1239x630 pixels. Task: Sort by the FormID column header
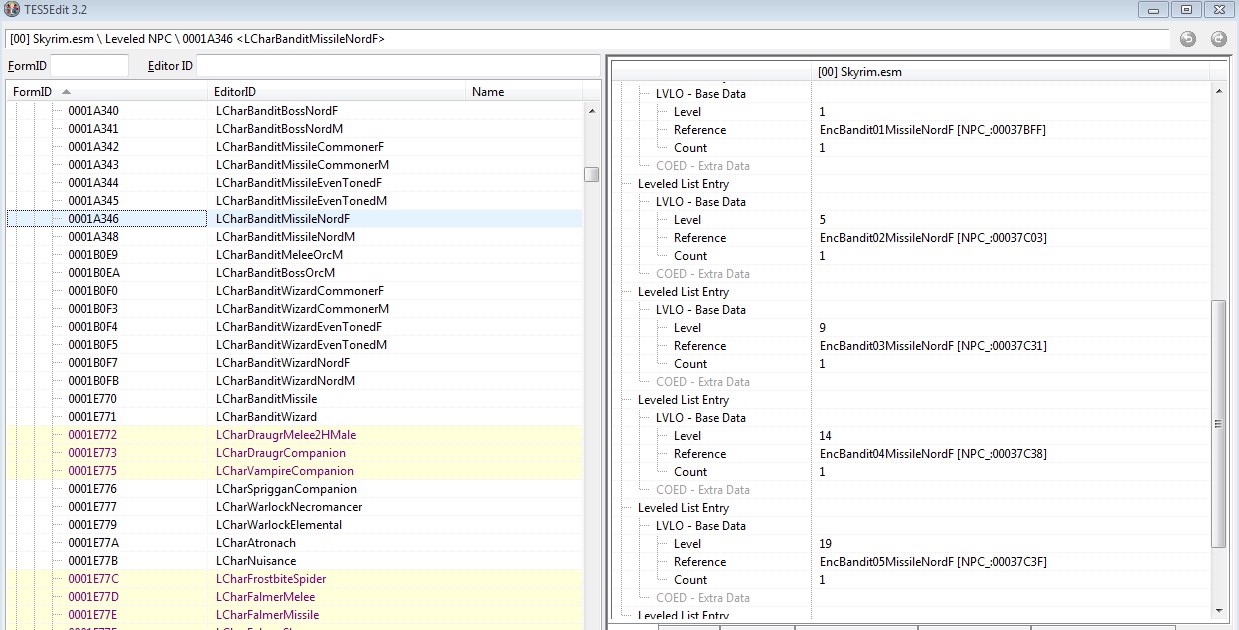point(107,92)
